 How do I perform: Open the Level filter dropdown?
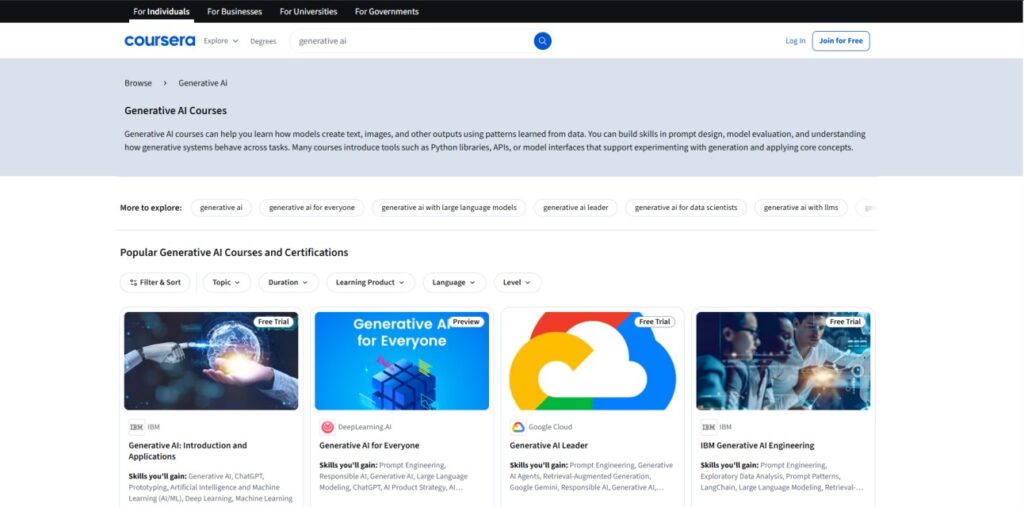517,282
